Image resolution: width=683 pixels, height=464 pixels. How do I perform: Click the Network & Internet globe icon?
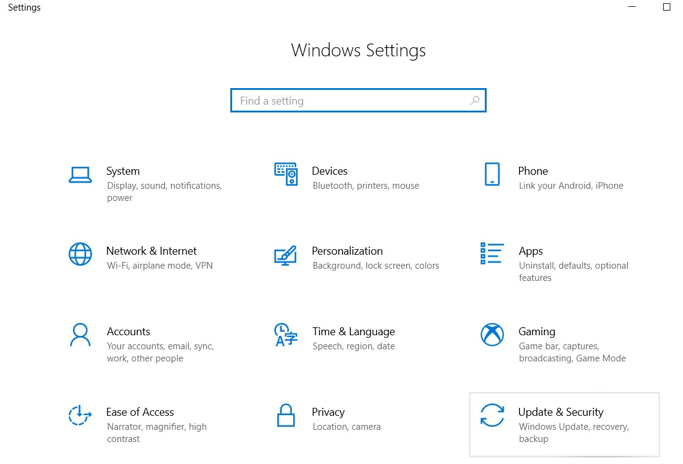pyautogui.click(x=80, y=254)
